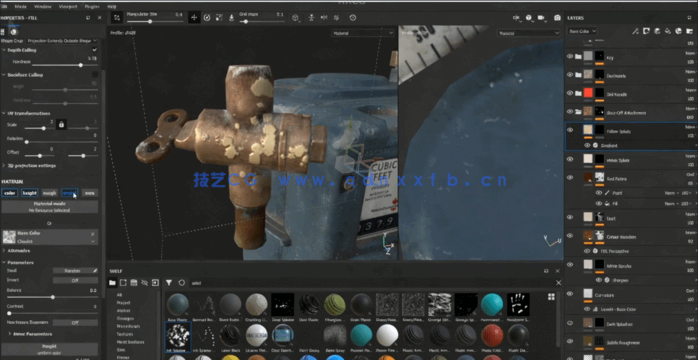698x360 pixels.
Task: Click the Seed Random button
Action: pos(75,270)
